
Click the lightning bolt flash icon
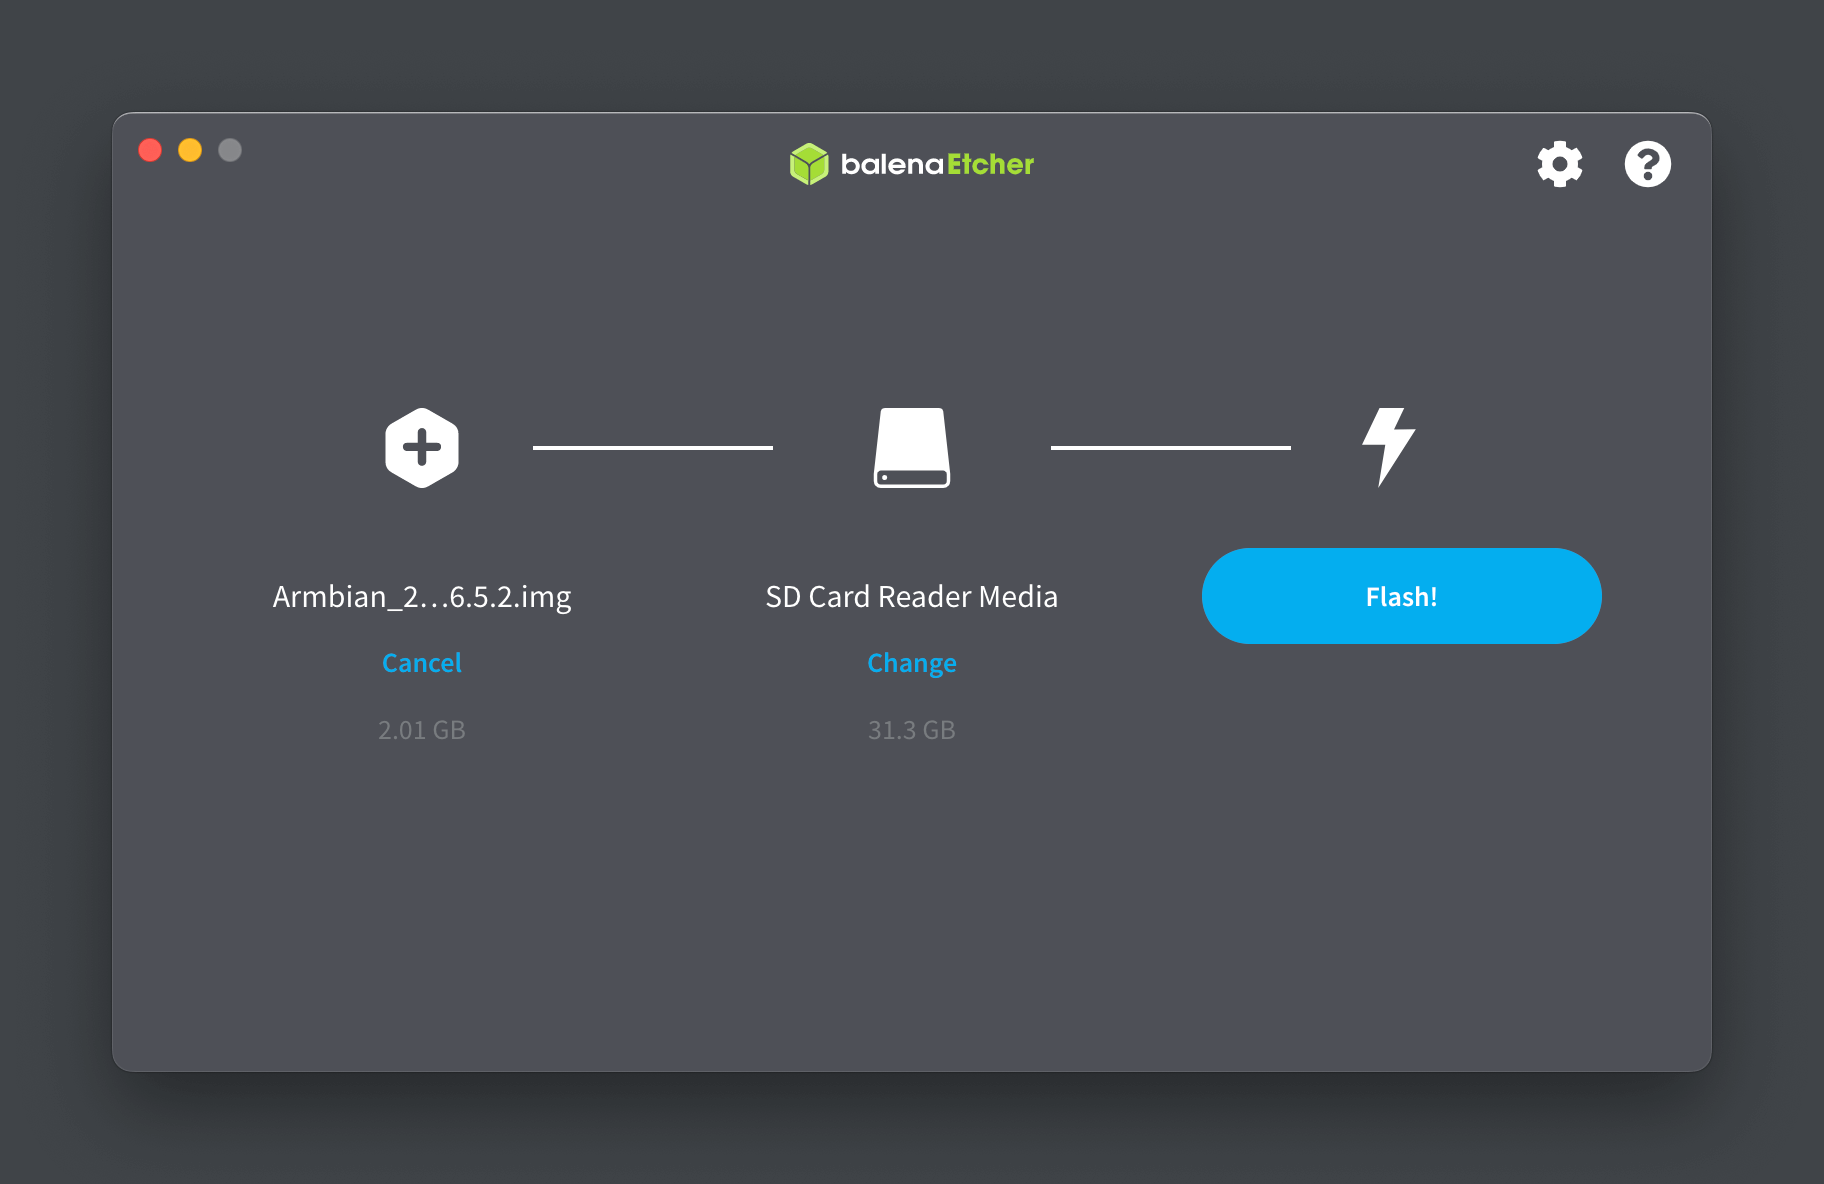click(1389, 446)
